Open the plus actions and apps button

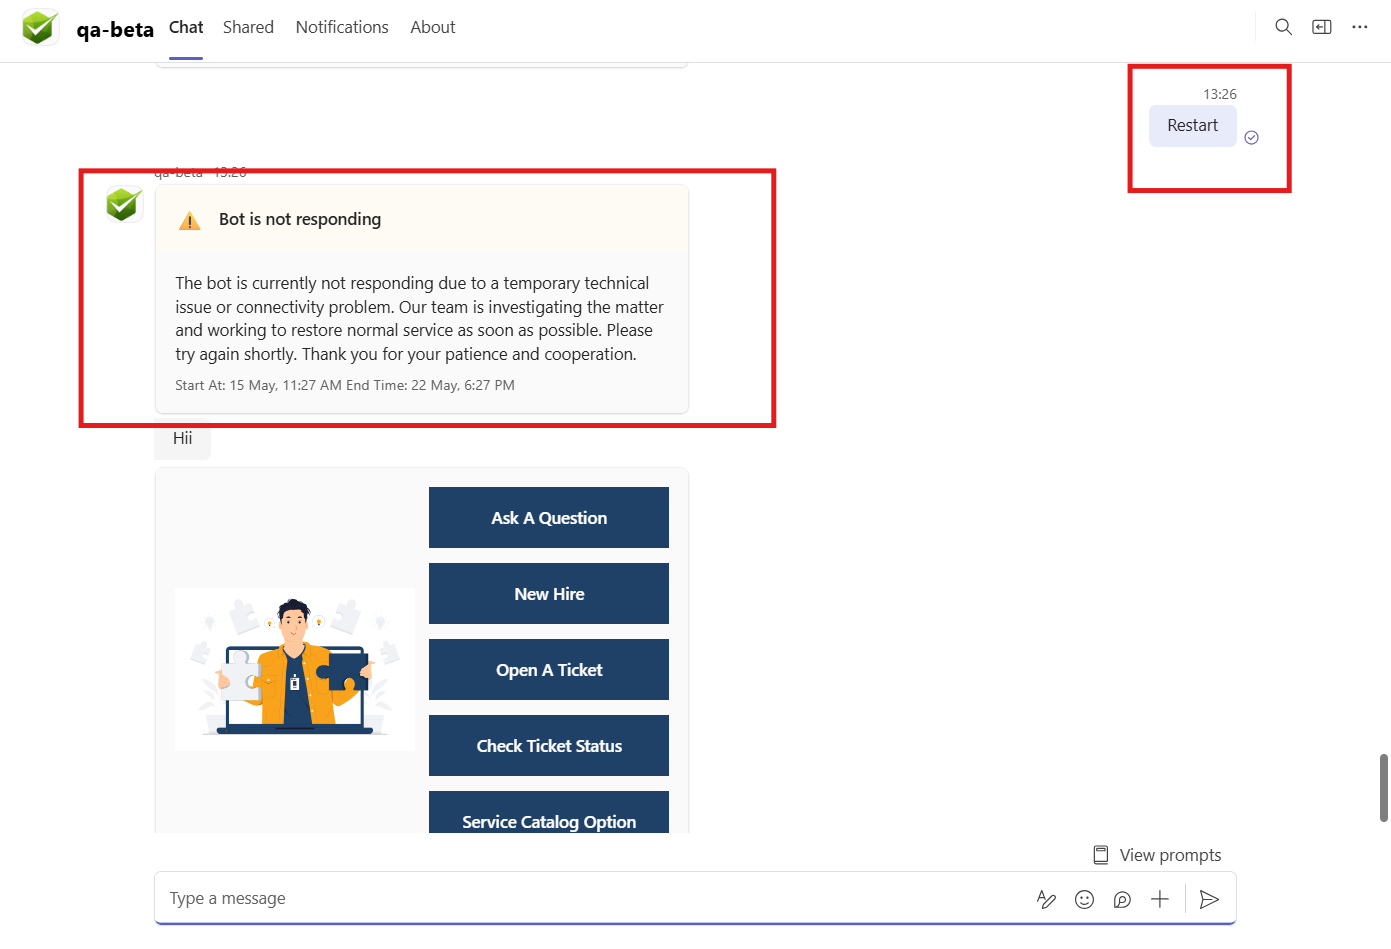[1160, 899]
